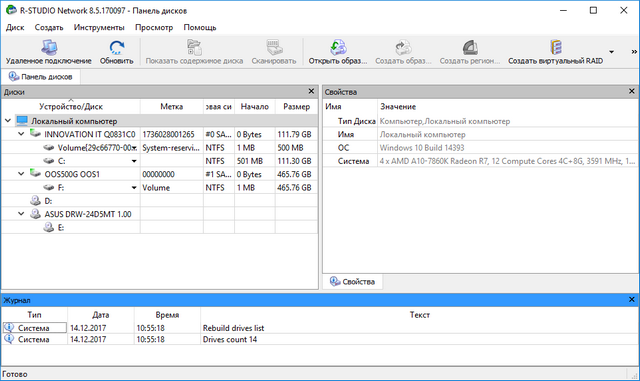
Task: Select the Свойства tab at panel bottom
Action: click(352, 281)
